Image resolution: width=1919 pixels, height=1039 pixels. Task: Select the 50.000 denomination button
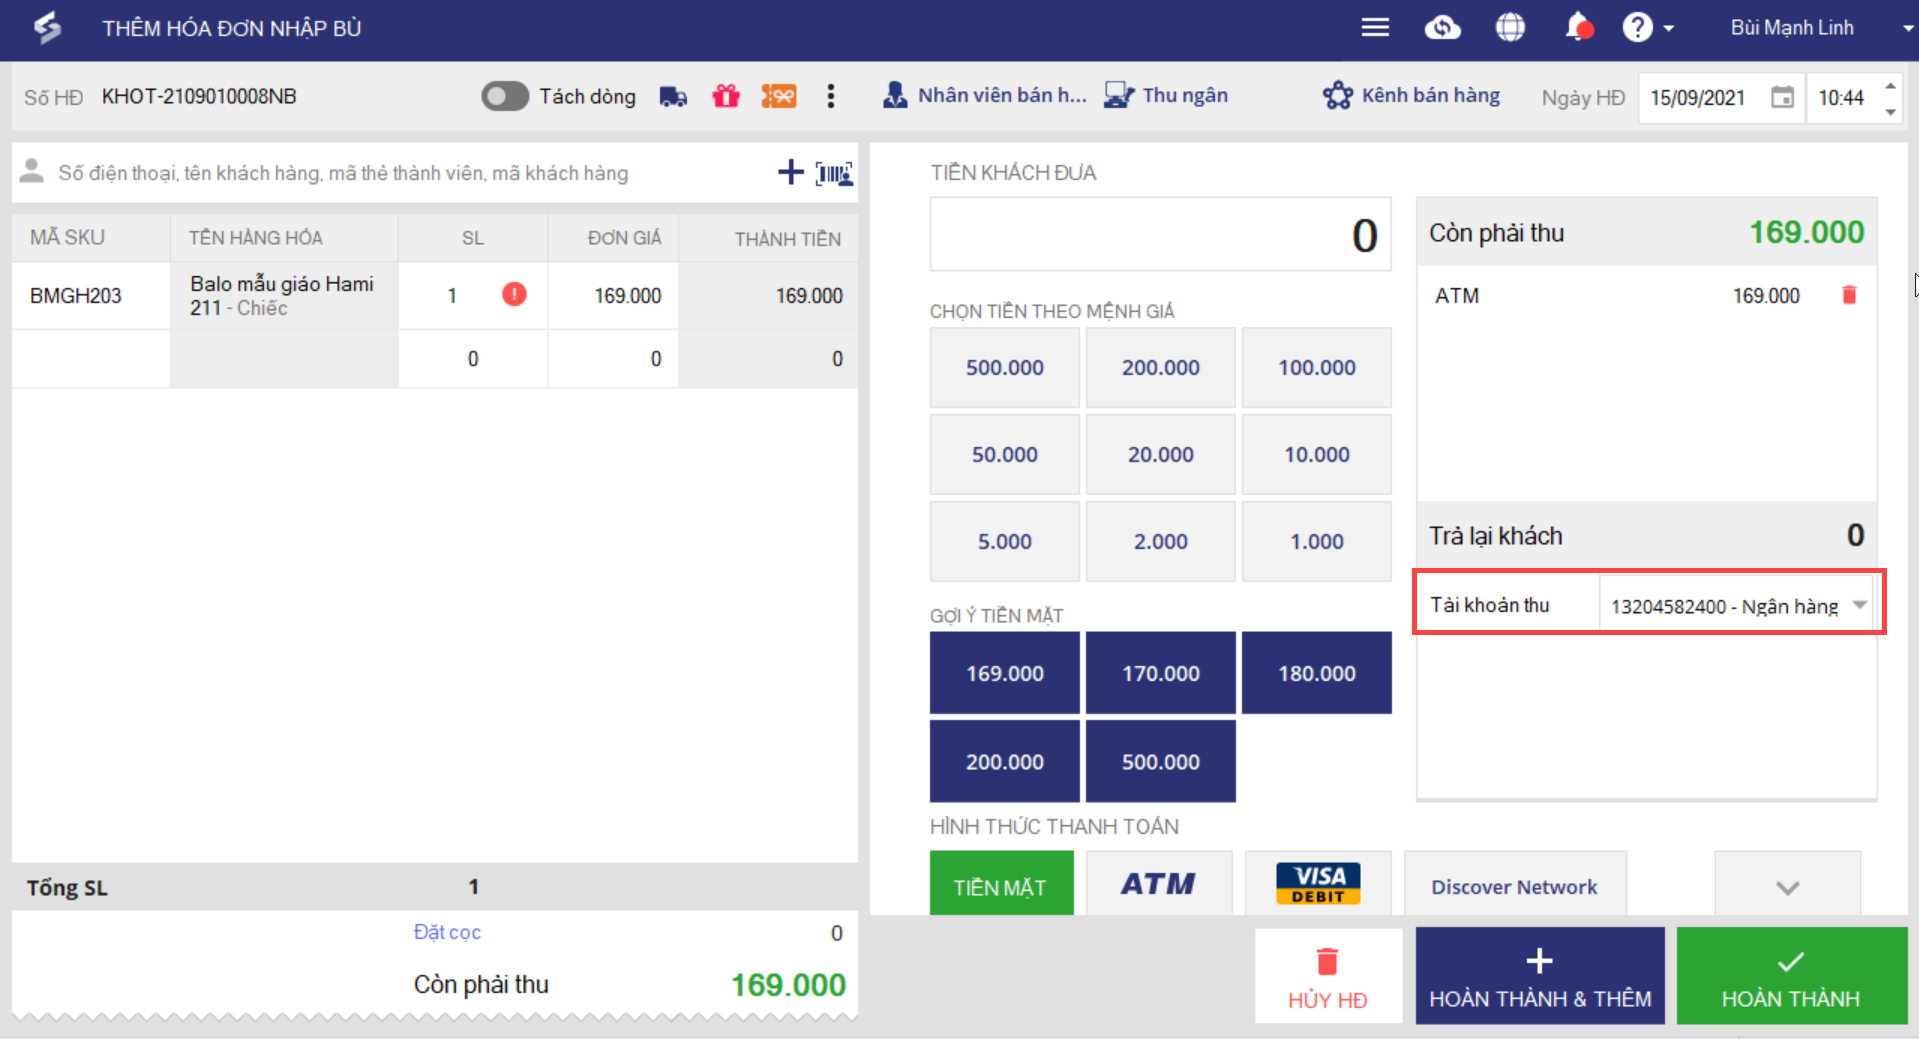(1005, 454)
